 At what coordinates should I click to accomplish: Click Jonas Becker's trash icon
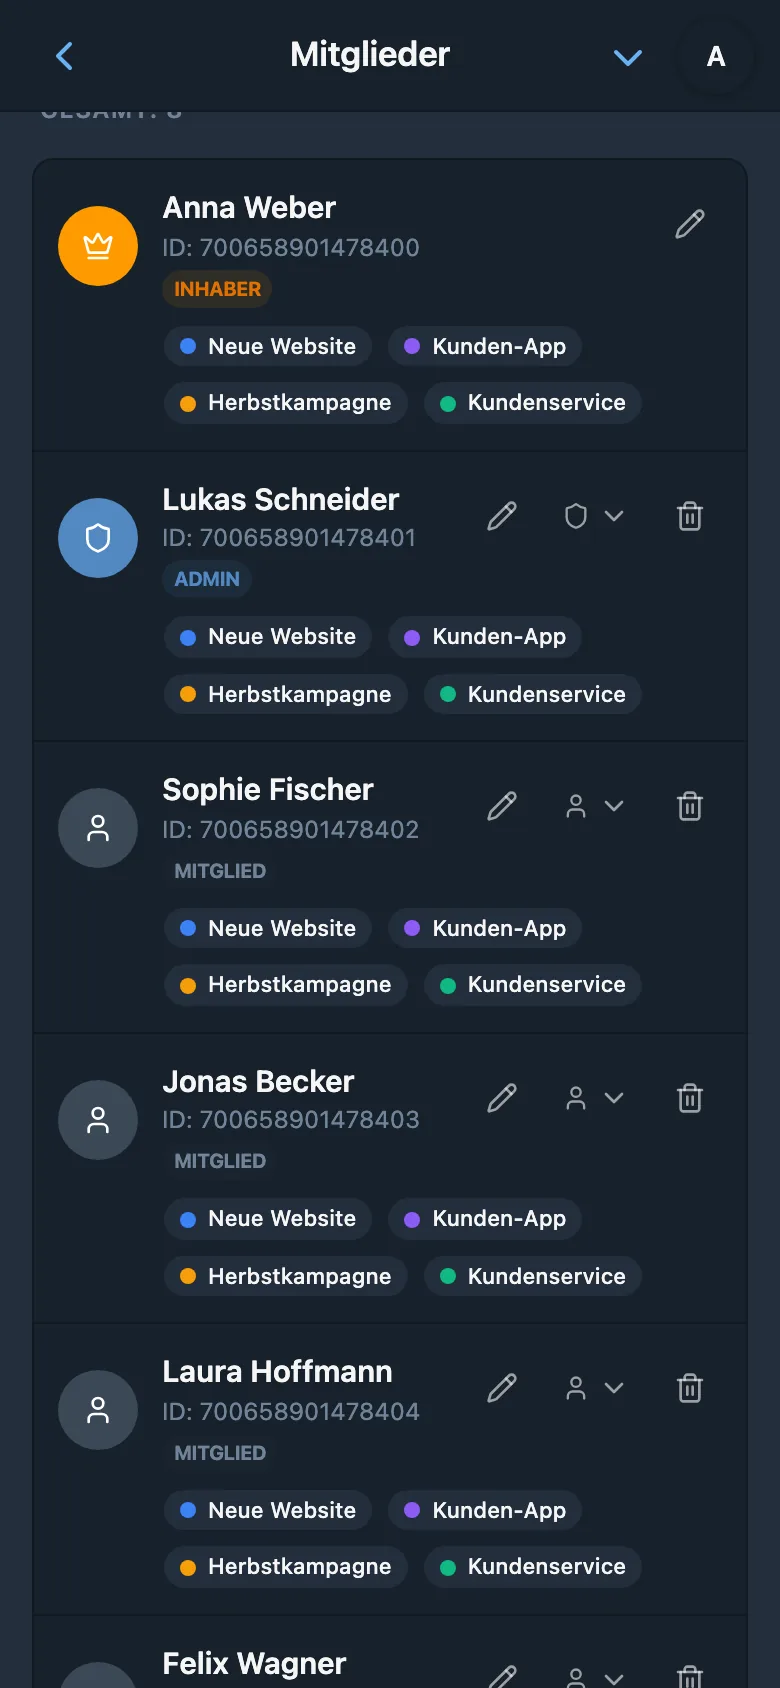coord(690,1098)
